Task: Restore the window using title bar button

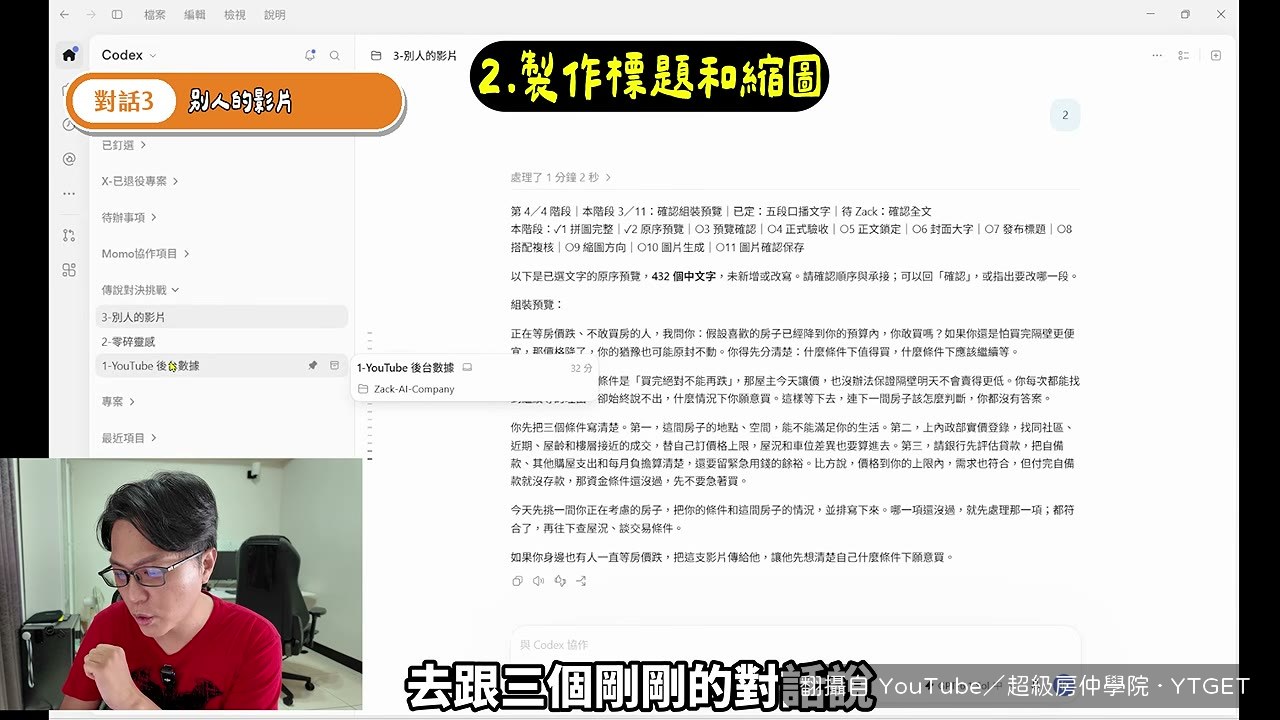Action: [1185, 15]
